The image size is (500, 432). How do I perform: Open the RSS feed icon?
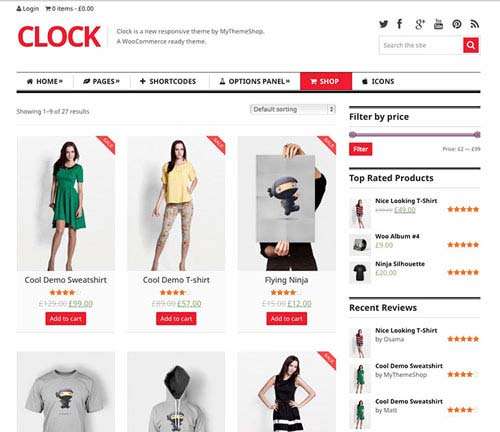[x=475, y=24]
